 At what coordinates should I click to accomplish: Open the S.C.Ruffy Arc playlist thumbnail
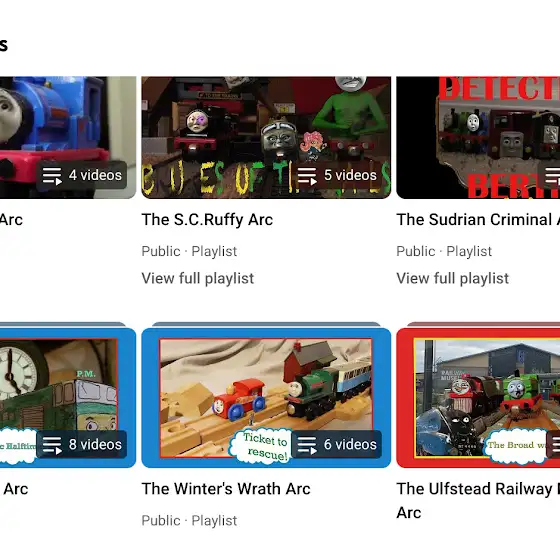coord(266,138)
